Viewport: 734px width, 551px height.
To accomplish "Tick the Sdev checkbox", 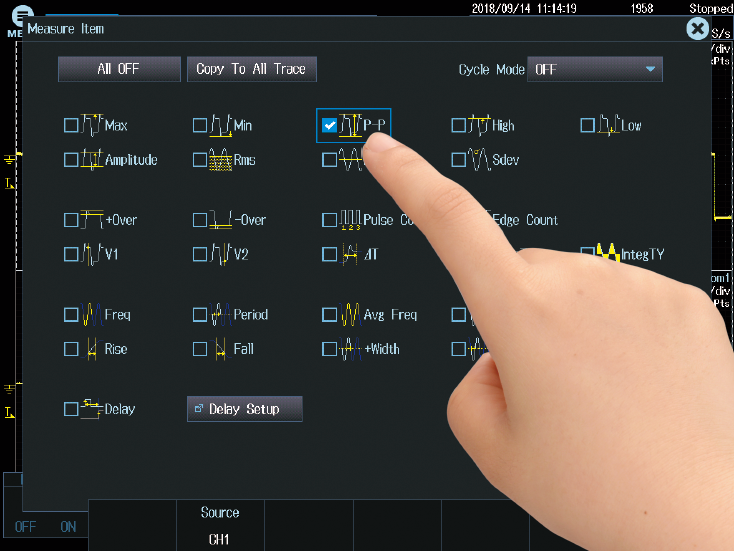I will 458,160.
